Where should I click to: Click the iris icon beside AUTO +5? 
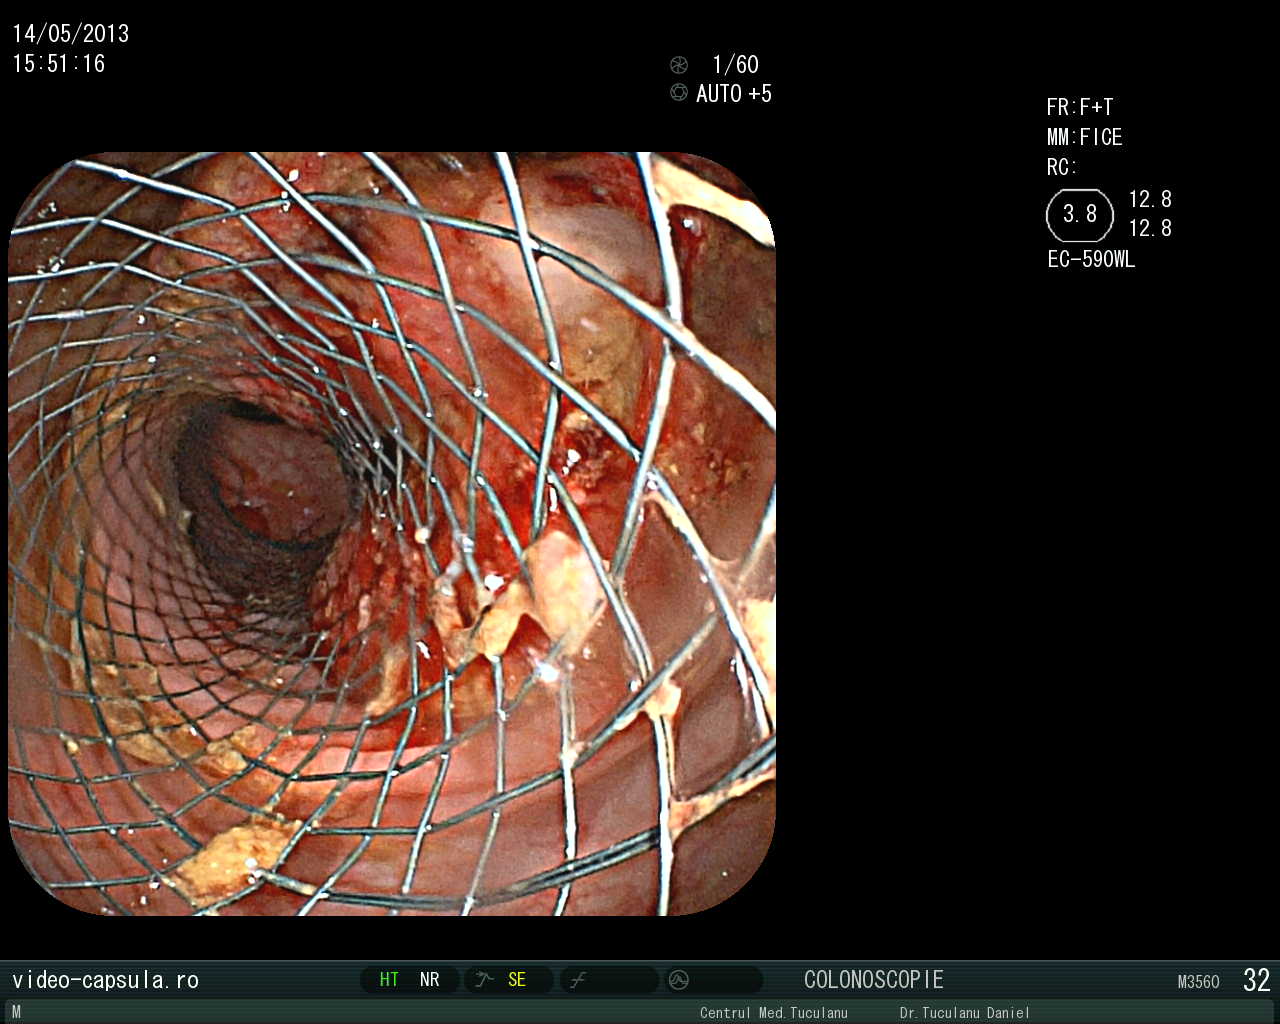pos(679,93)
